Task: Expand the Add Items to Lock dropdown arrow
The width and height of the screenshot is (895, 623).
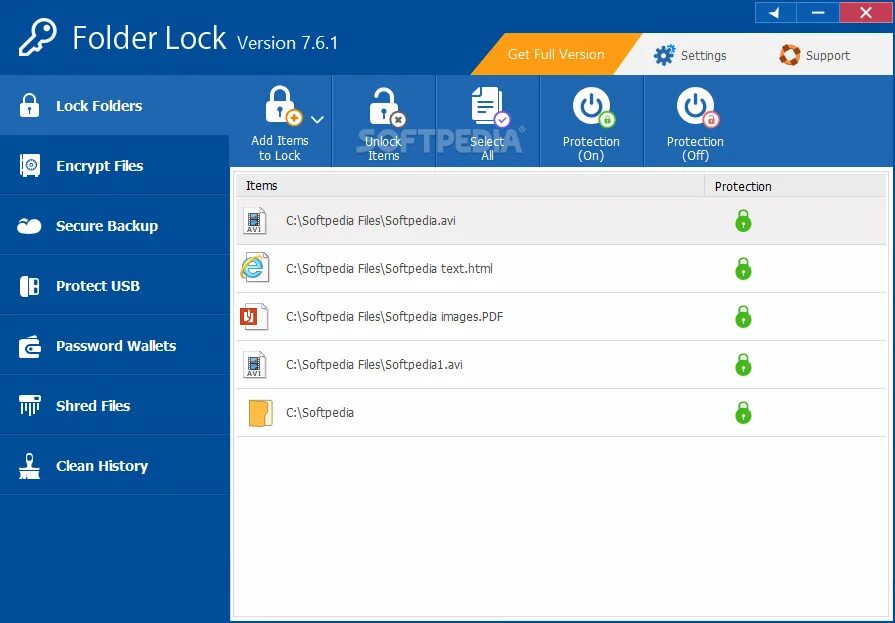Action: [317, 119]
